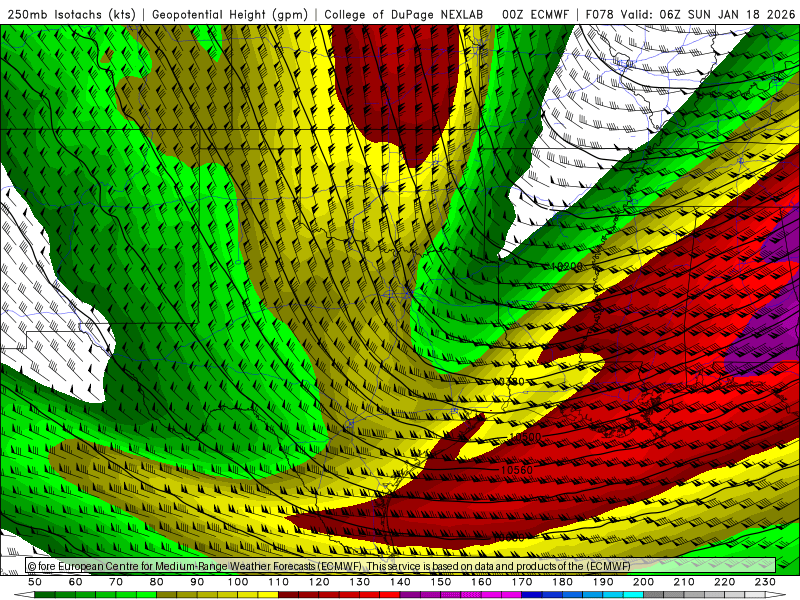Click the 'Valid: 06Z SUN JAN 18 2026' text

(x=708, y=14)
